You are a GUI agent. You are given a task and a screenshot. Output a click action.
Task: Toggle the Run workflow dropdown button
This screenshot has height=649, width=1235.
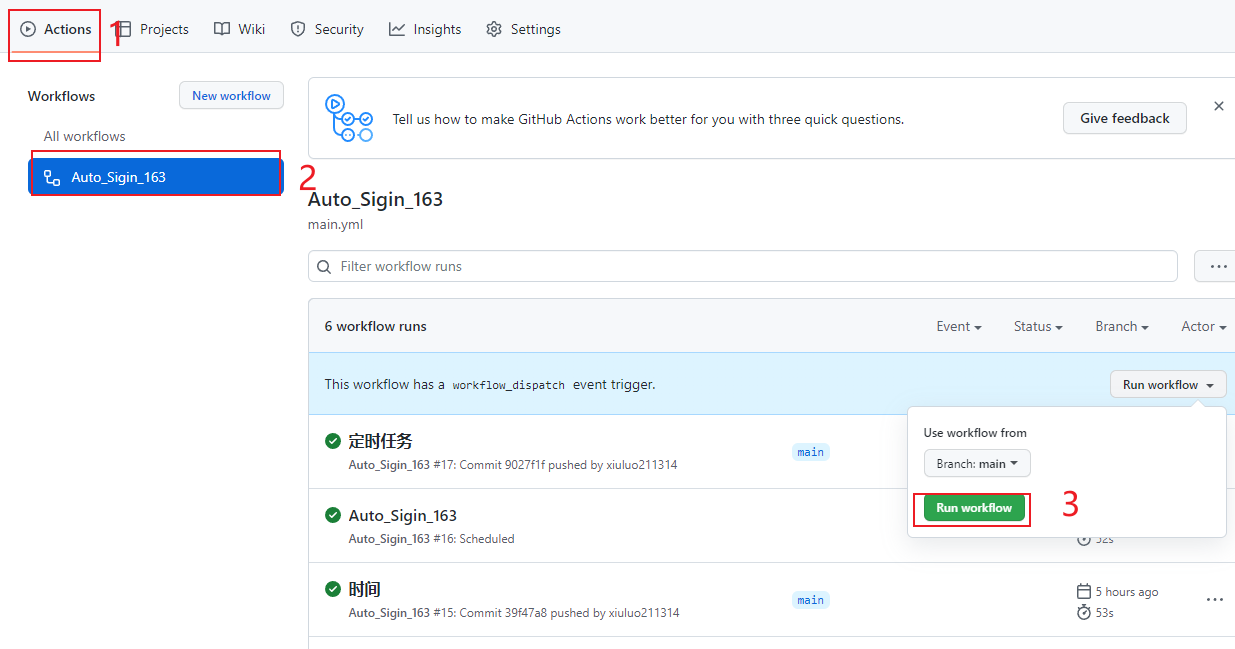1168,384
